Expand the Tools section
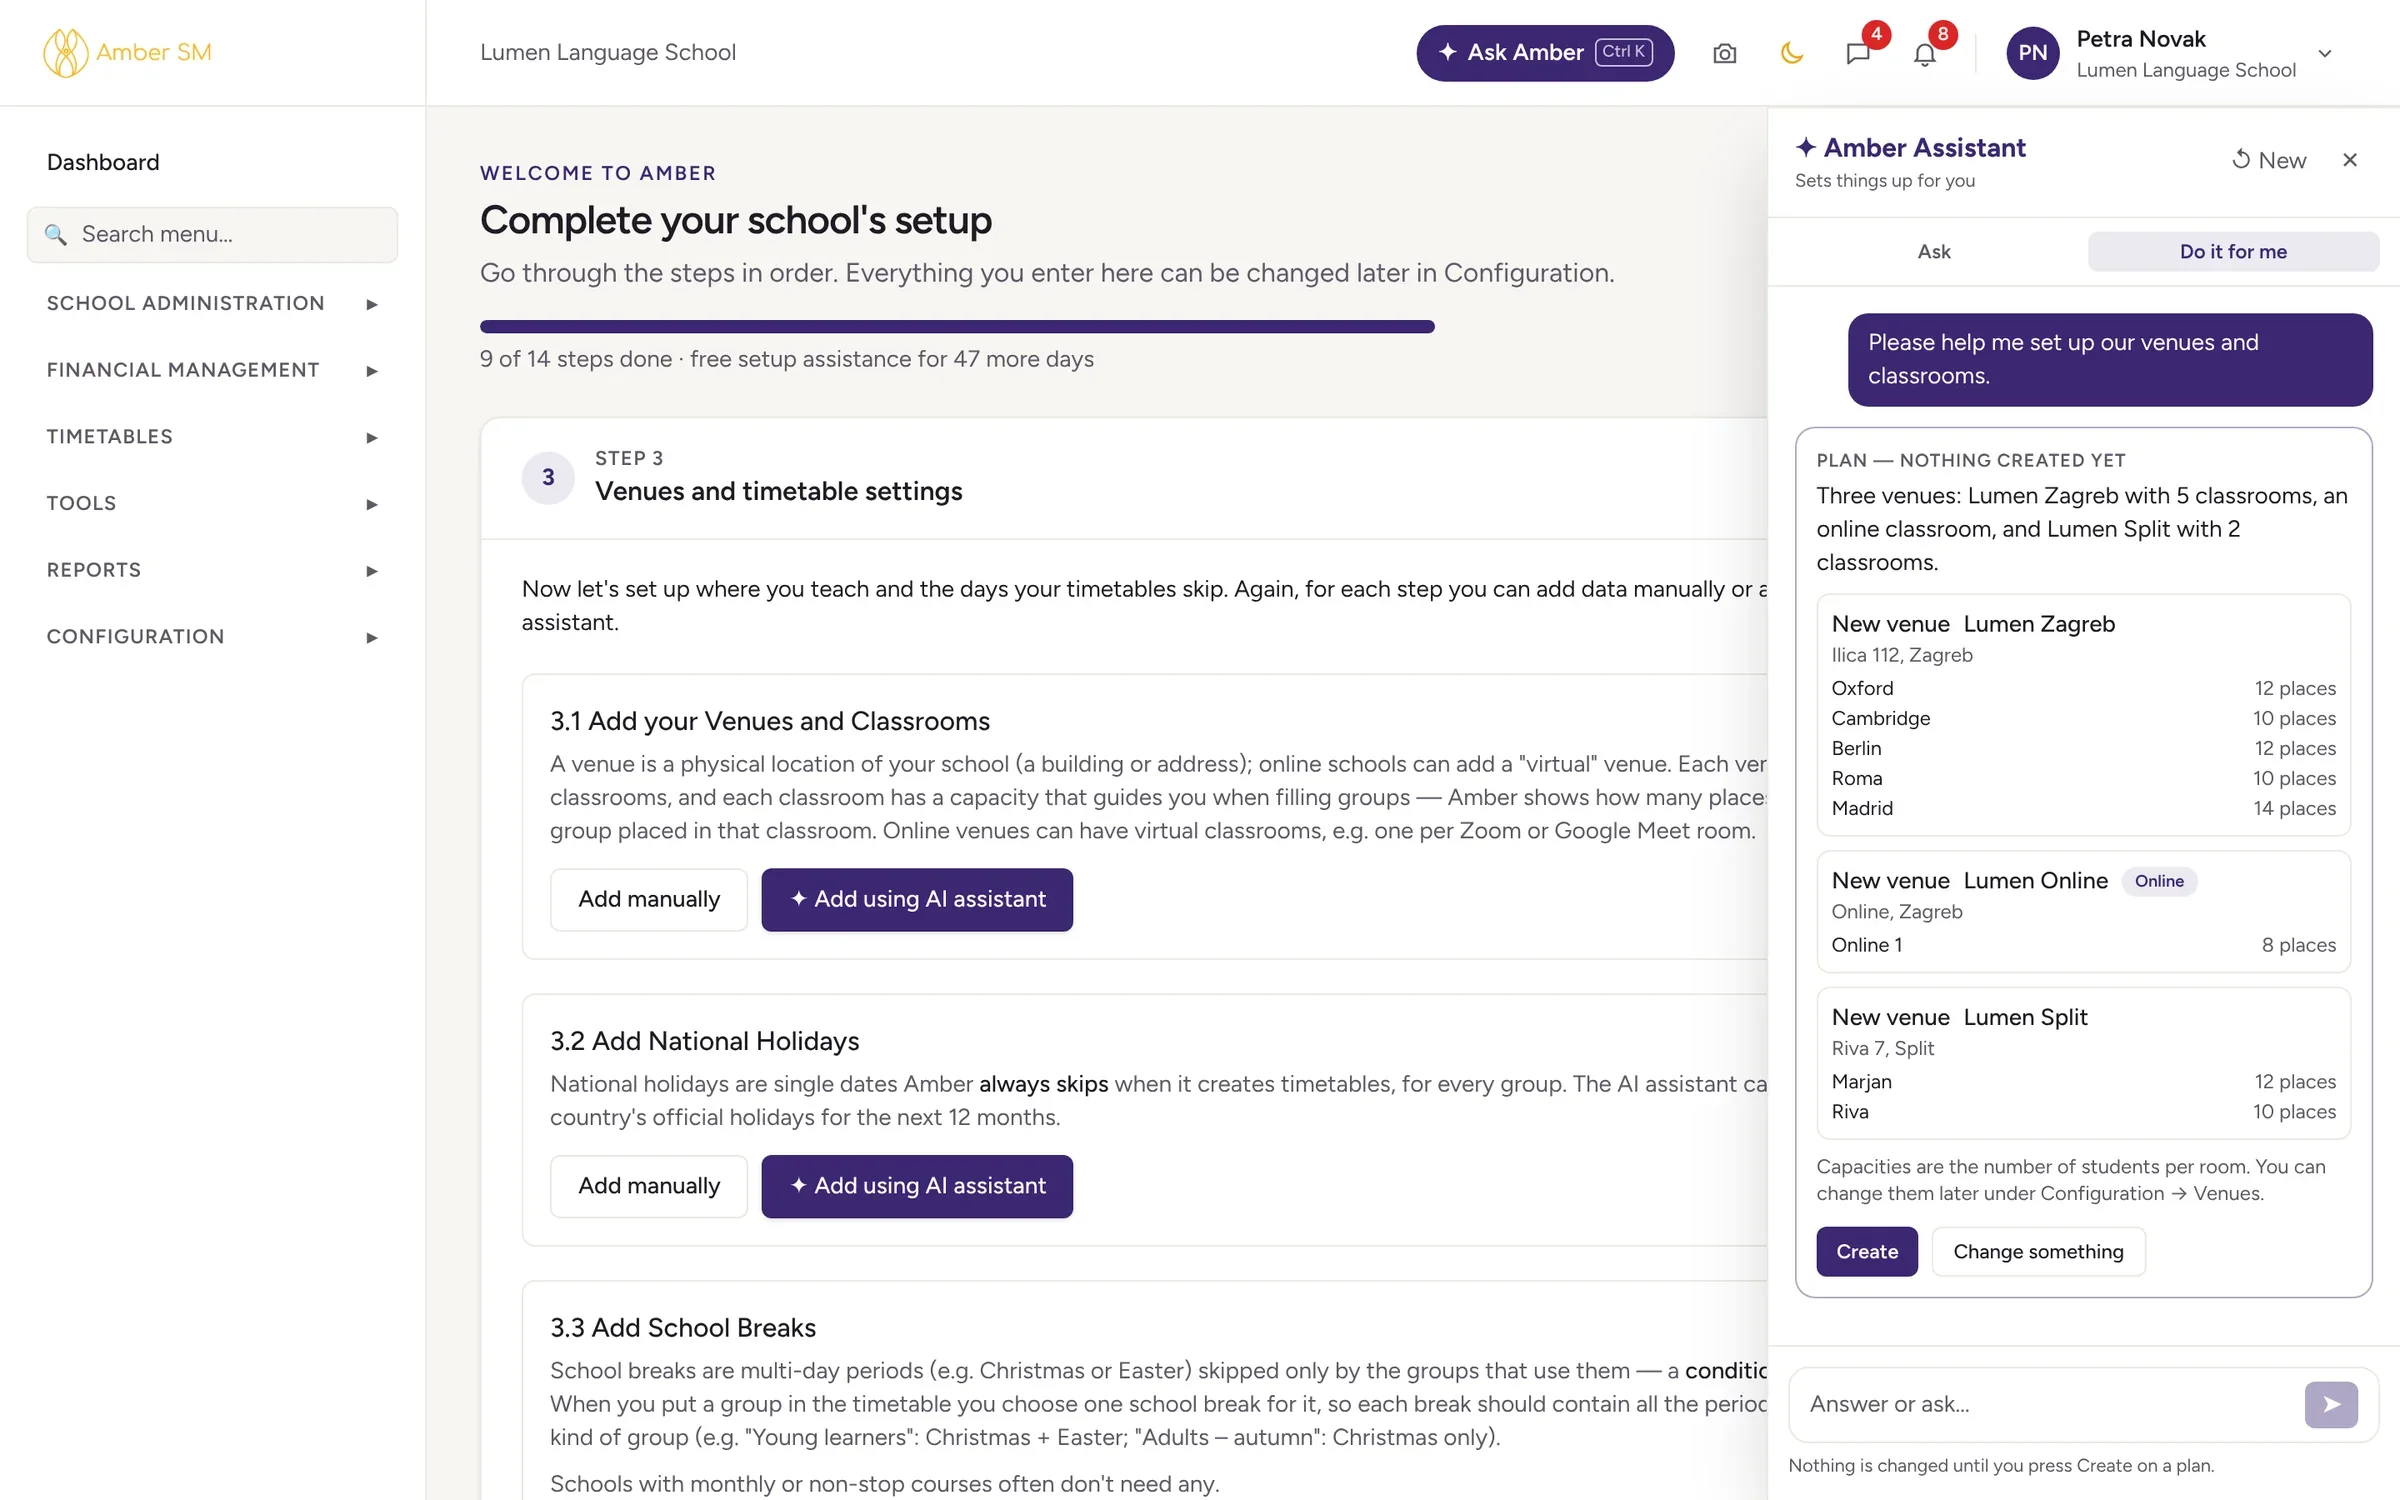 pos(212,503)
